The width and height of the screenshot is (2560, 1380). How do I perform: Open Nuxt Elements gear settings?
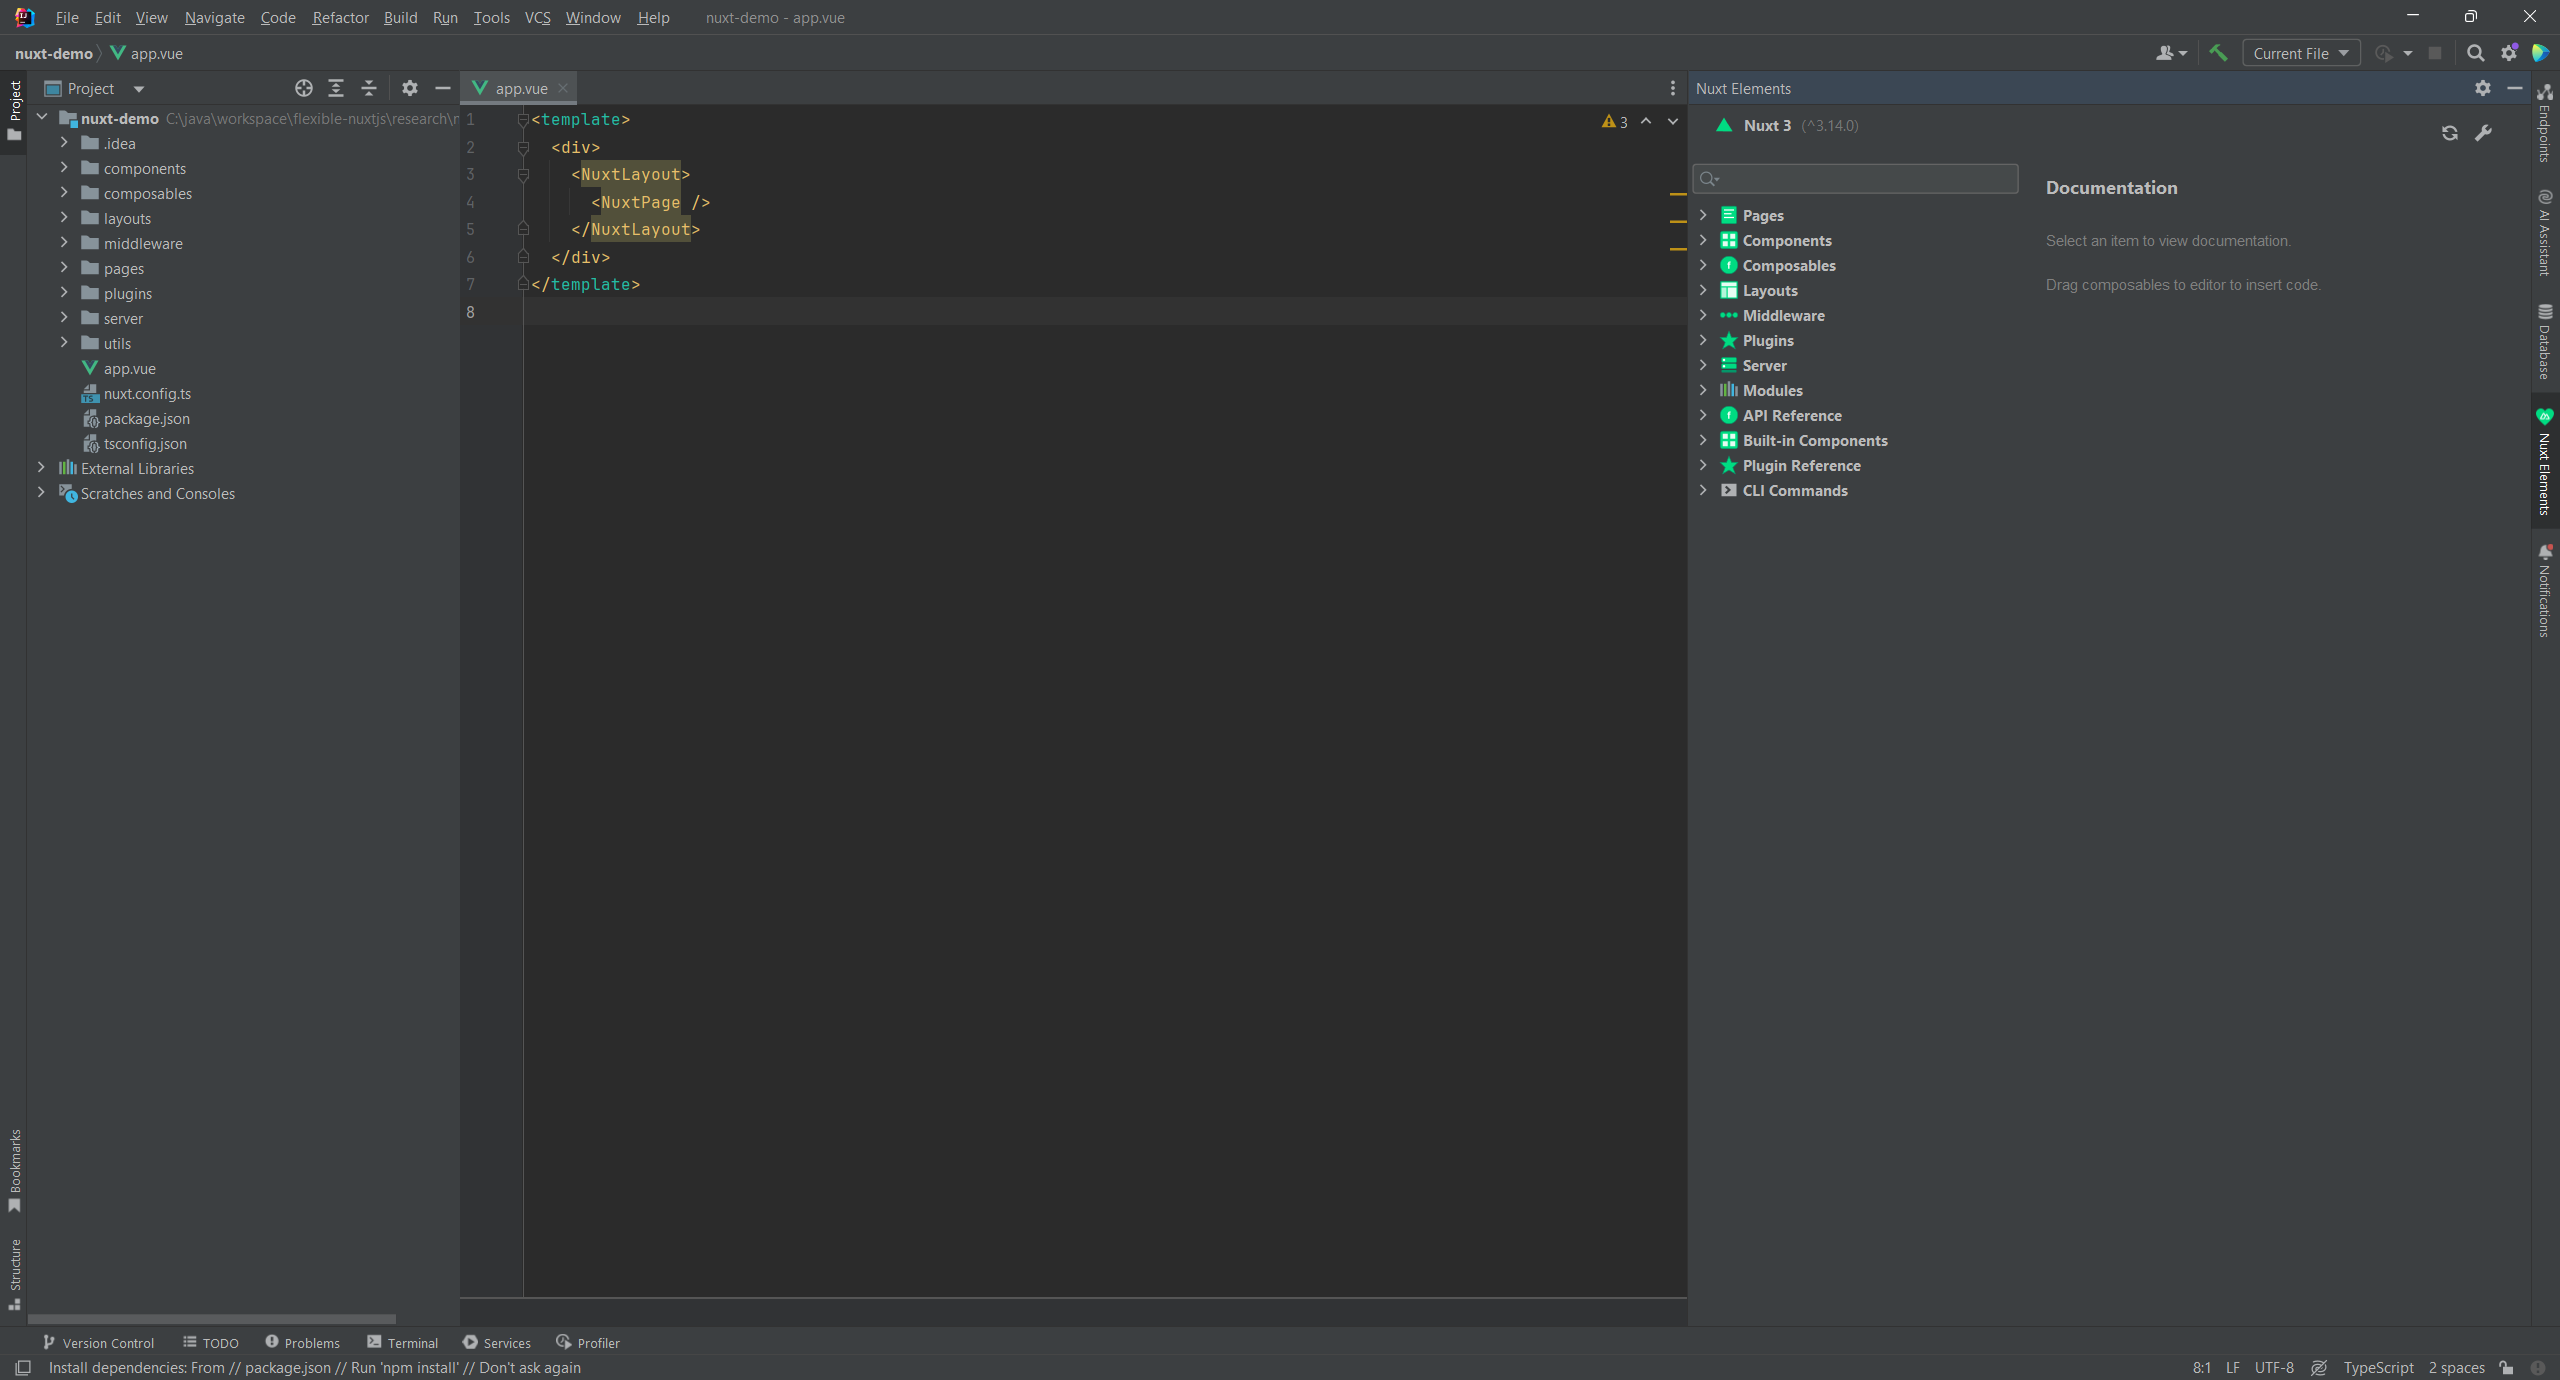coord(2483,88)
